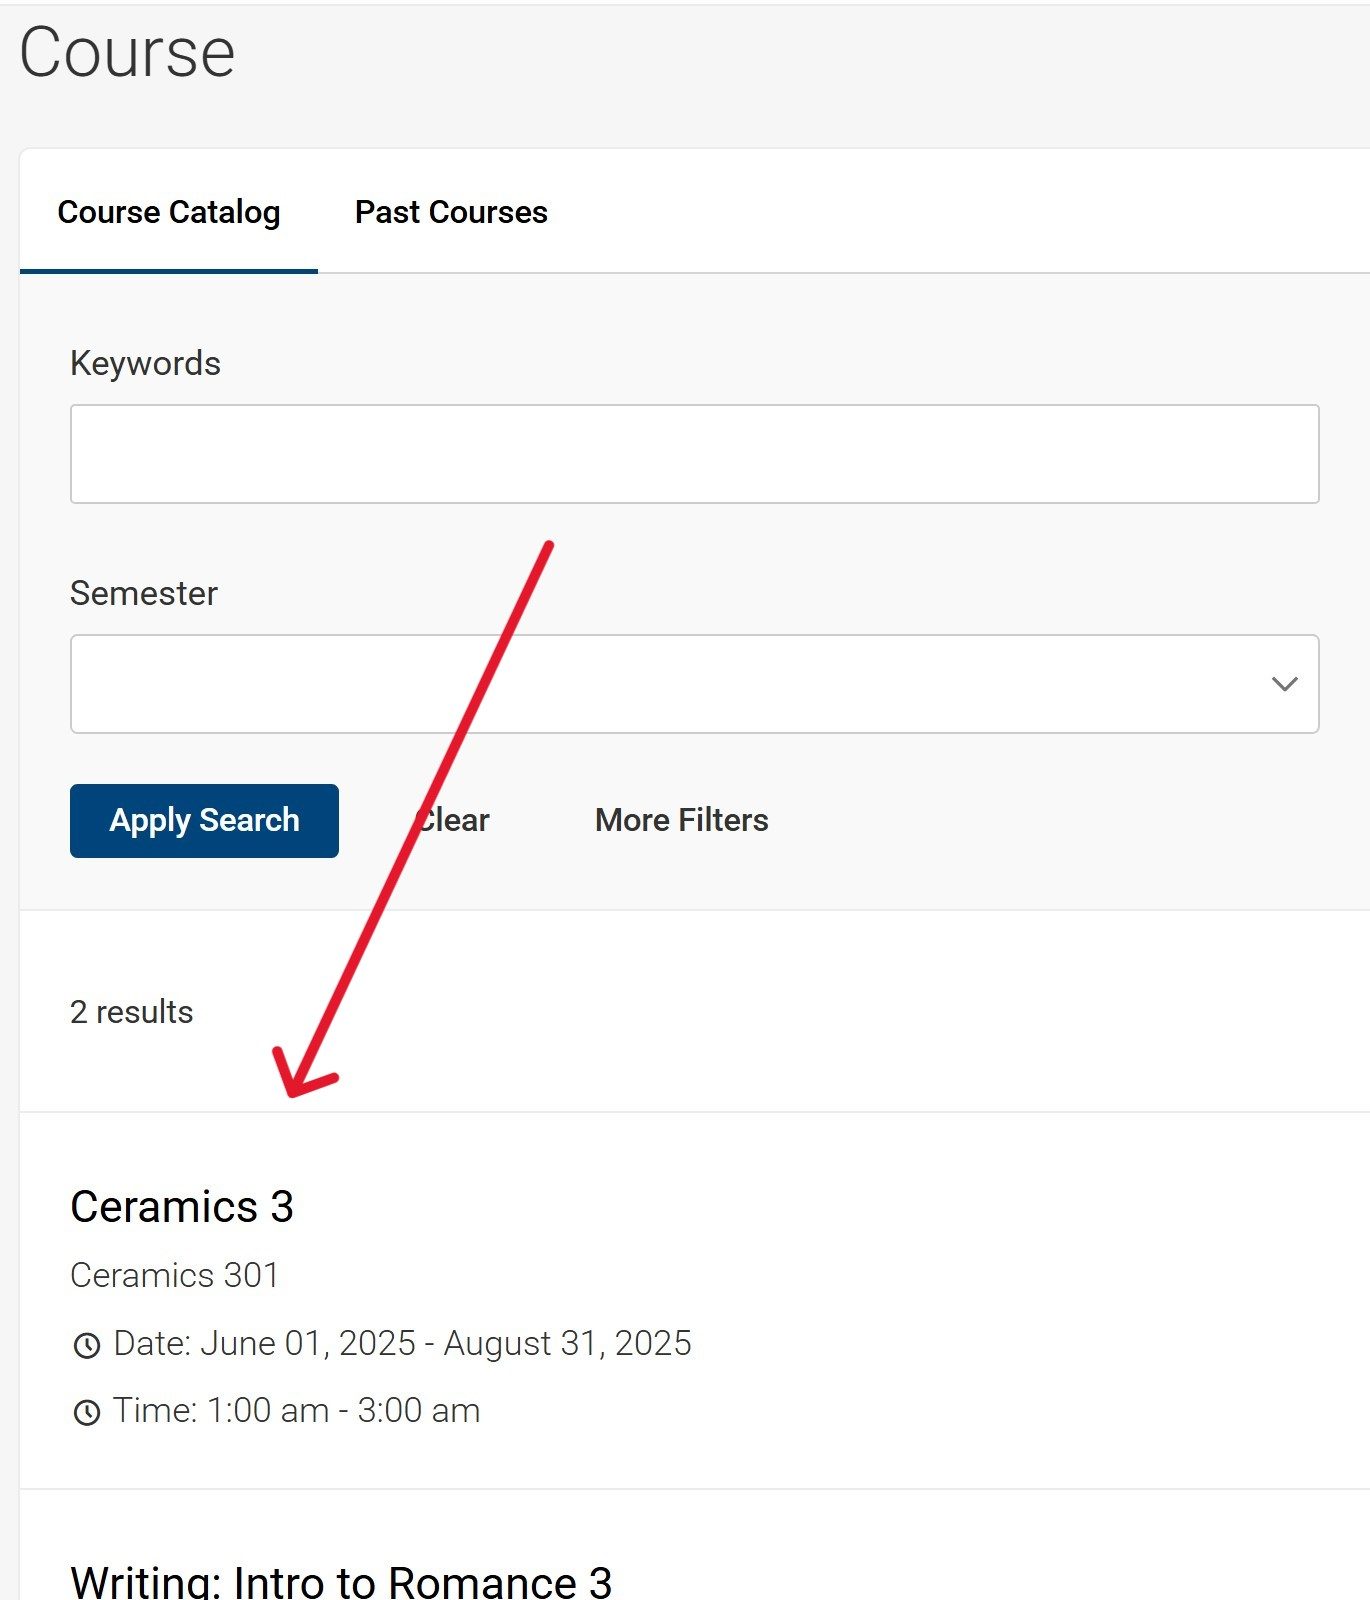Open the Semester combo box field

coord(660,684)
